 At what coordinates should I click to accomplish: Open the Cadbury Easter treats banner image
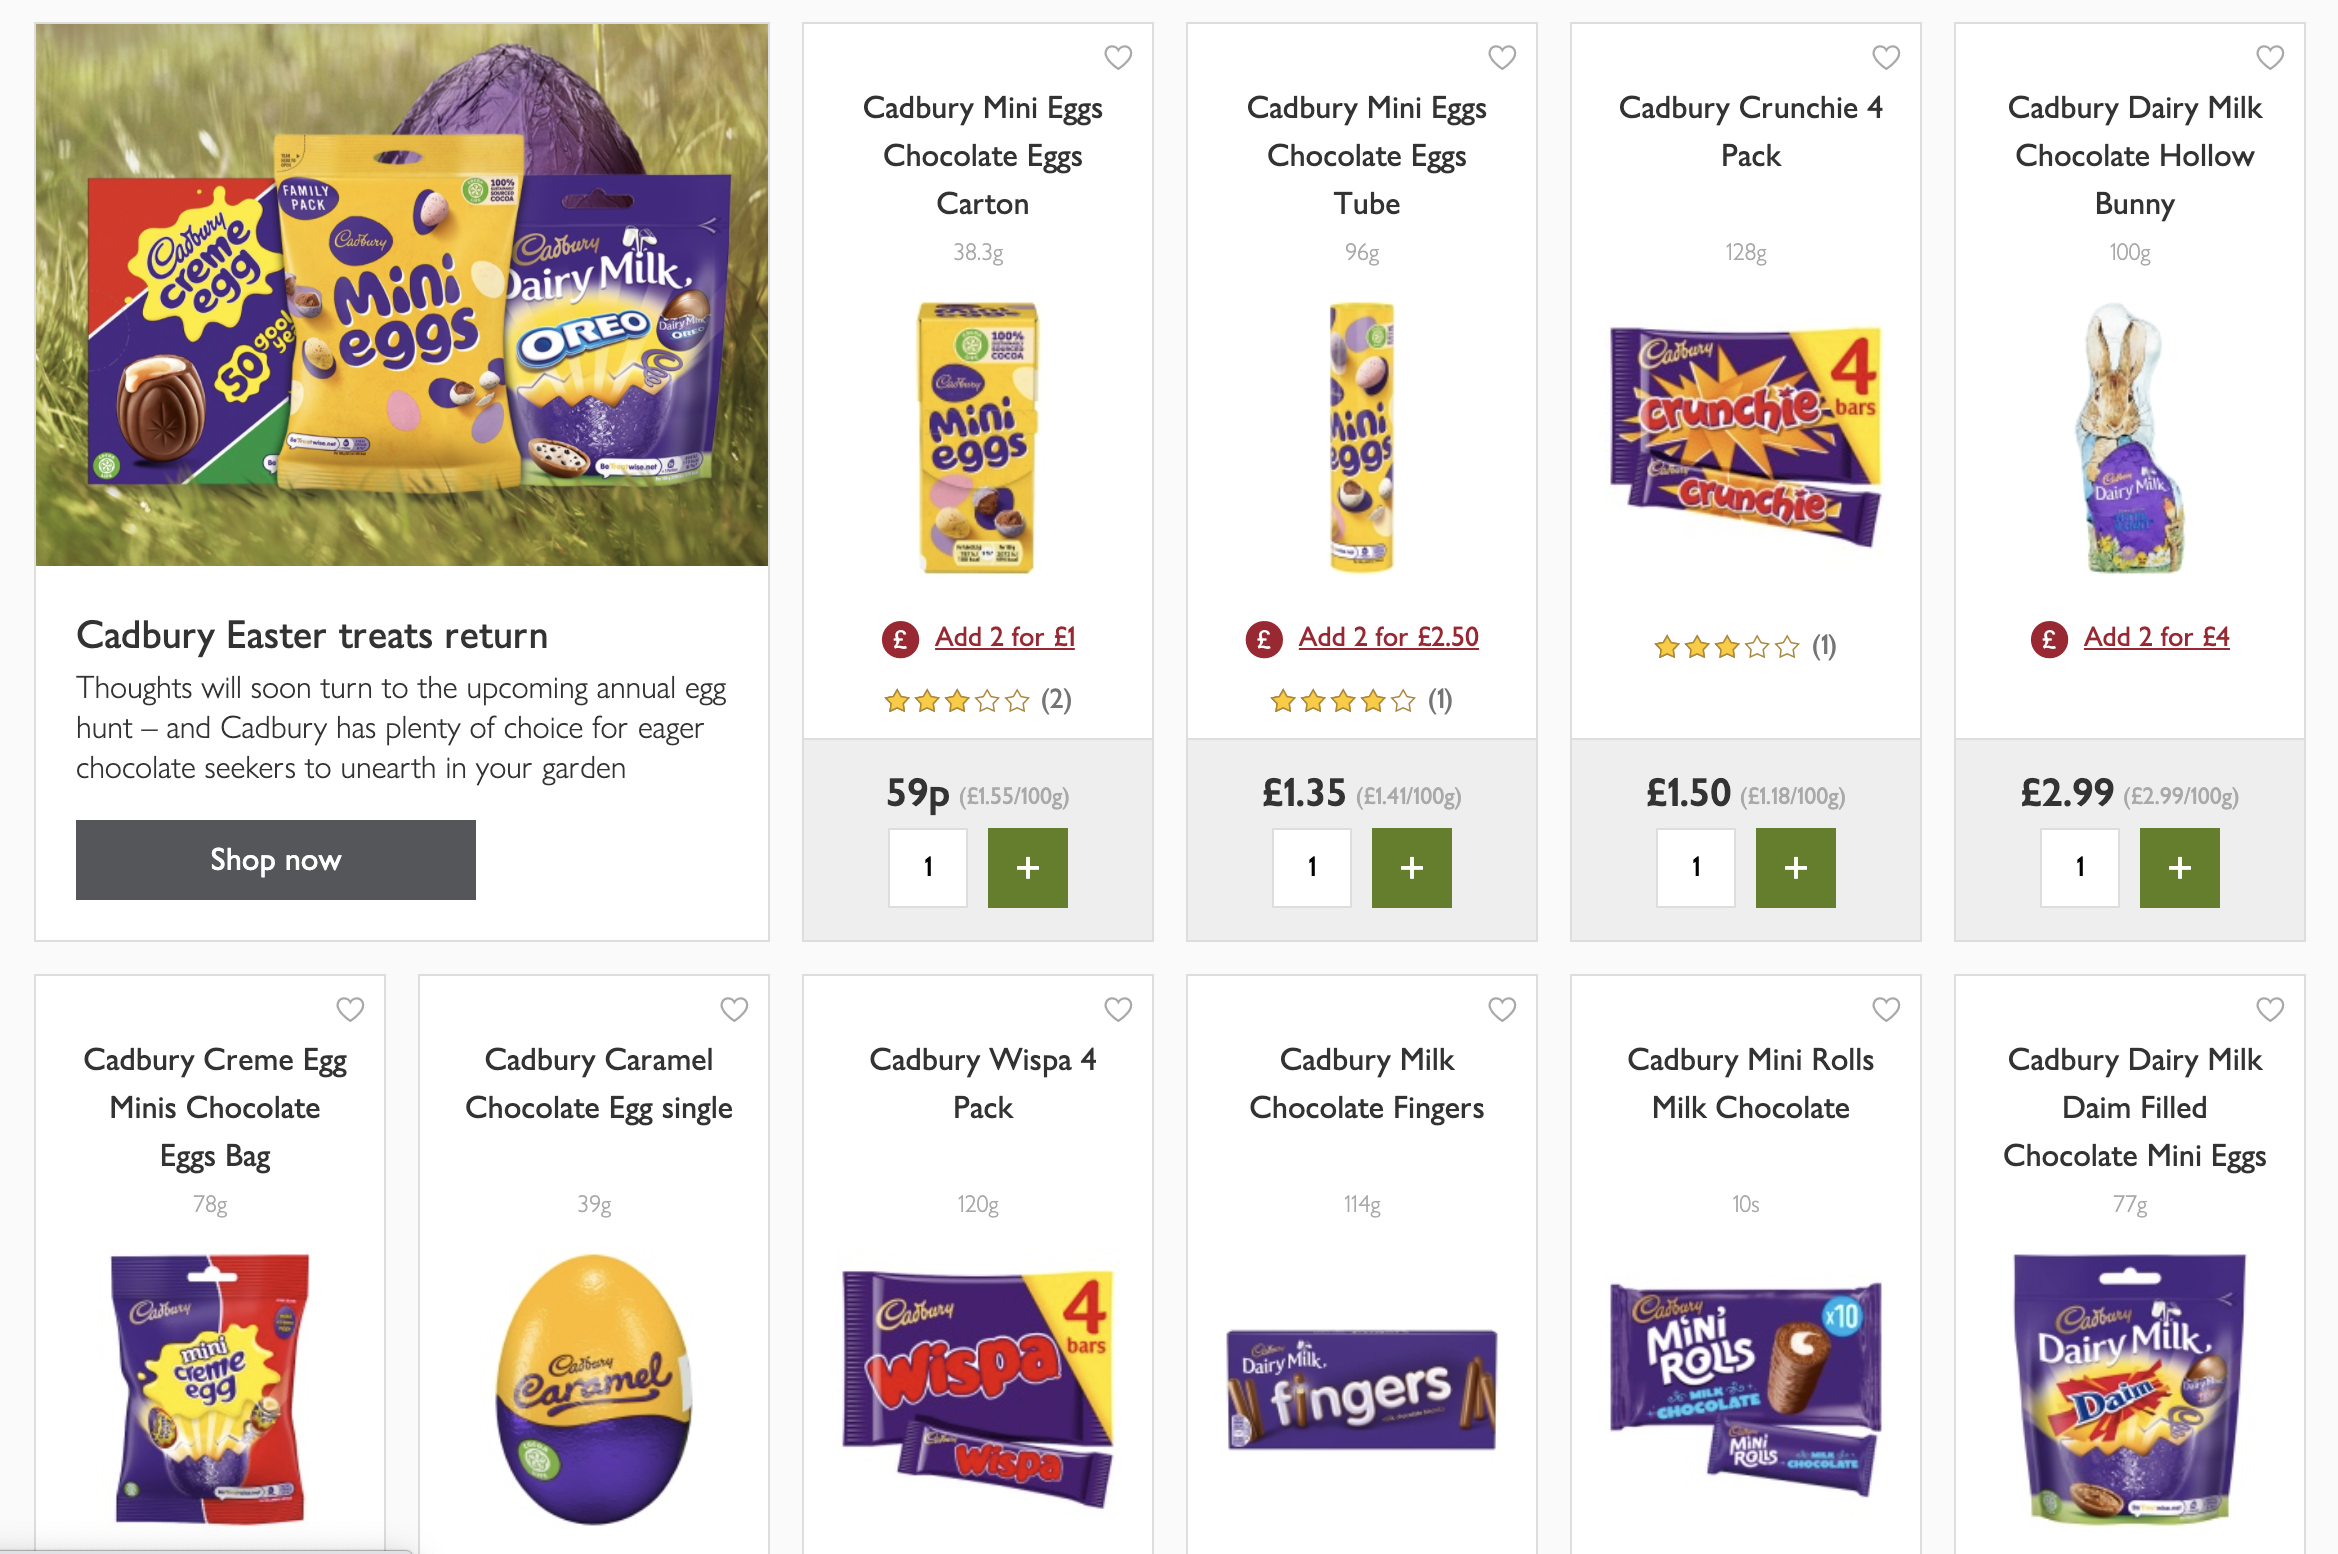tap(402, 295)
